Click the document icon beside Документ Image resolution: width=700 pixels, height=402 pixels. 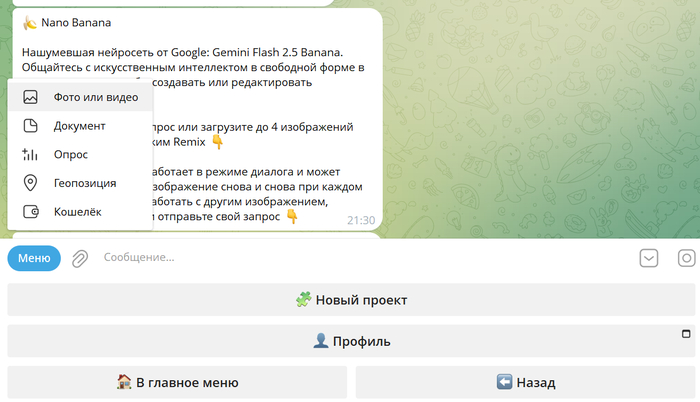pyautogui.click(x=30, y=126)
